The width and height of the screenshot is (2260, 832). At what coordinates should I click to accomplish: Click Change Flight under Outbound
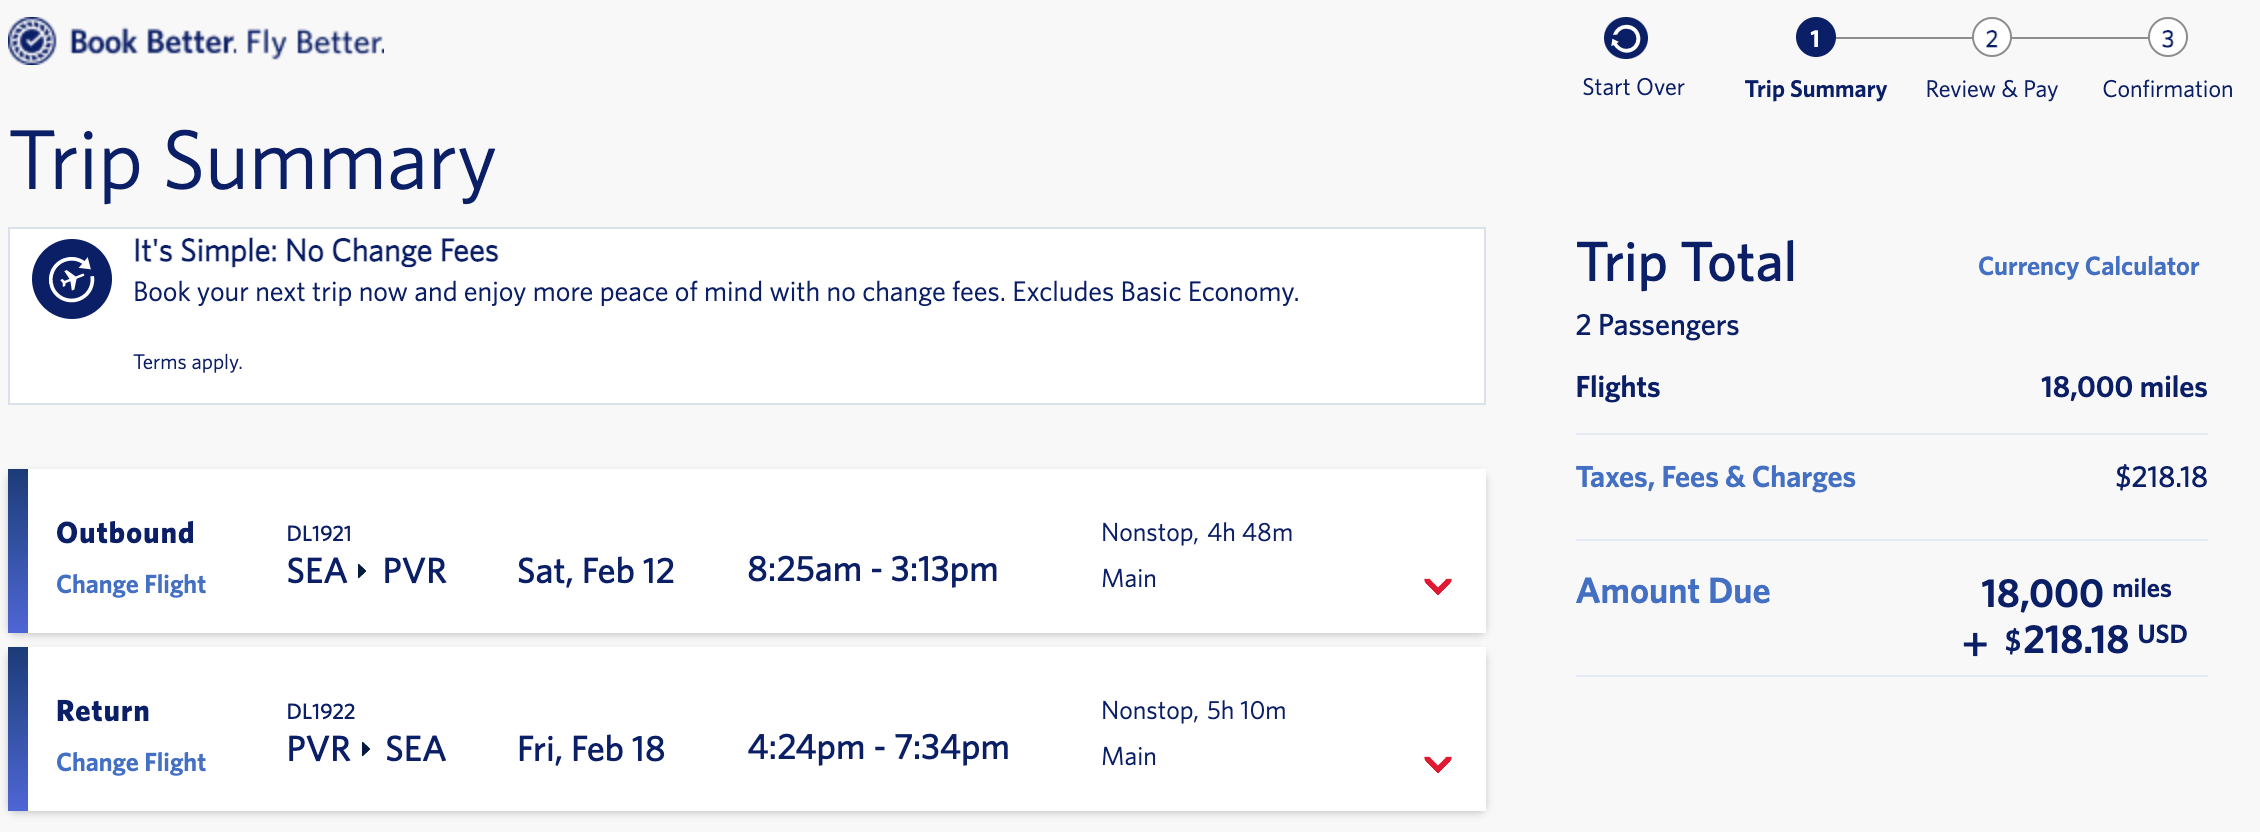coord(130,584)
